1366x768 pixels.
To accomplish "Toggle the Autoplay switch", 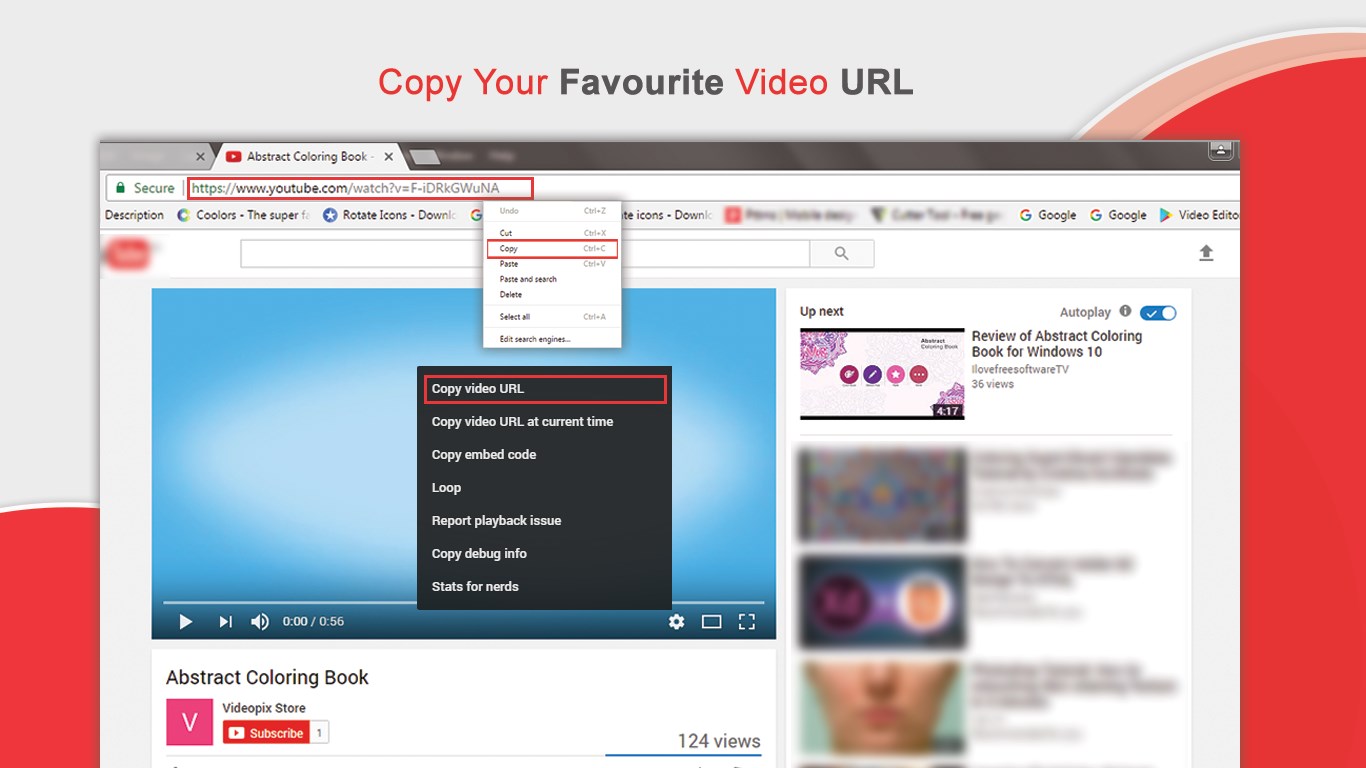I will [1158, 313].
